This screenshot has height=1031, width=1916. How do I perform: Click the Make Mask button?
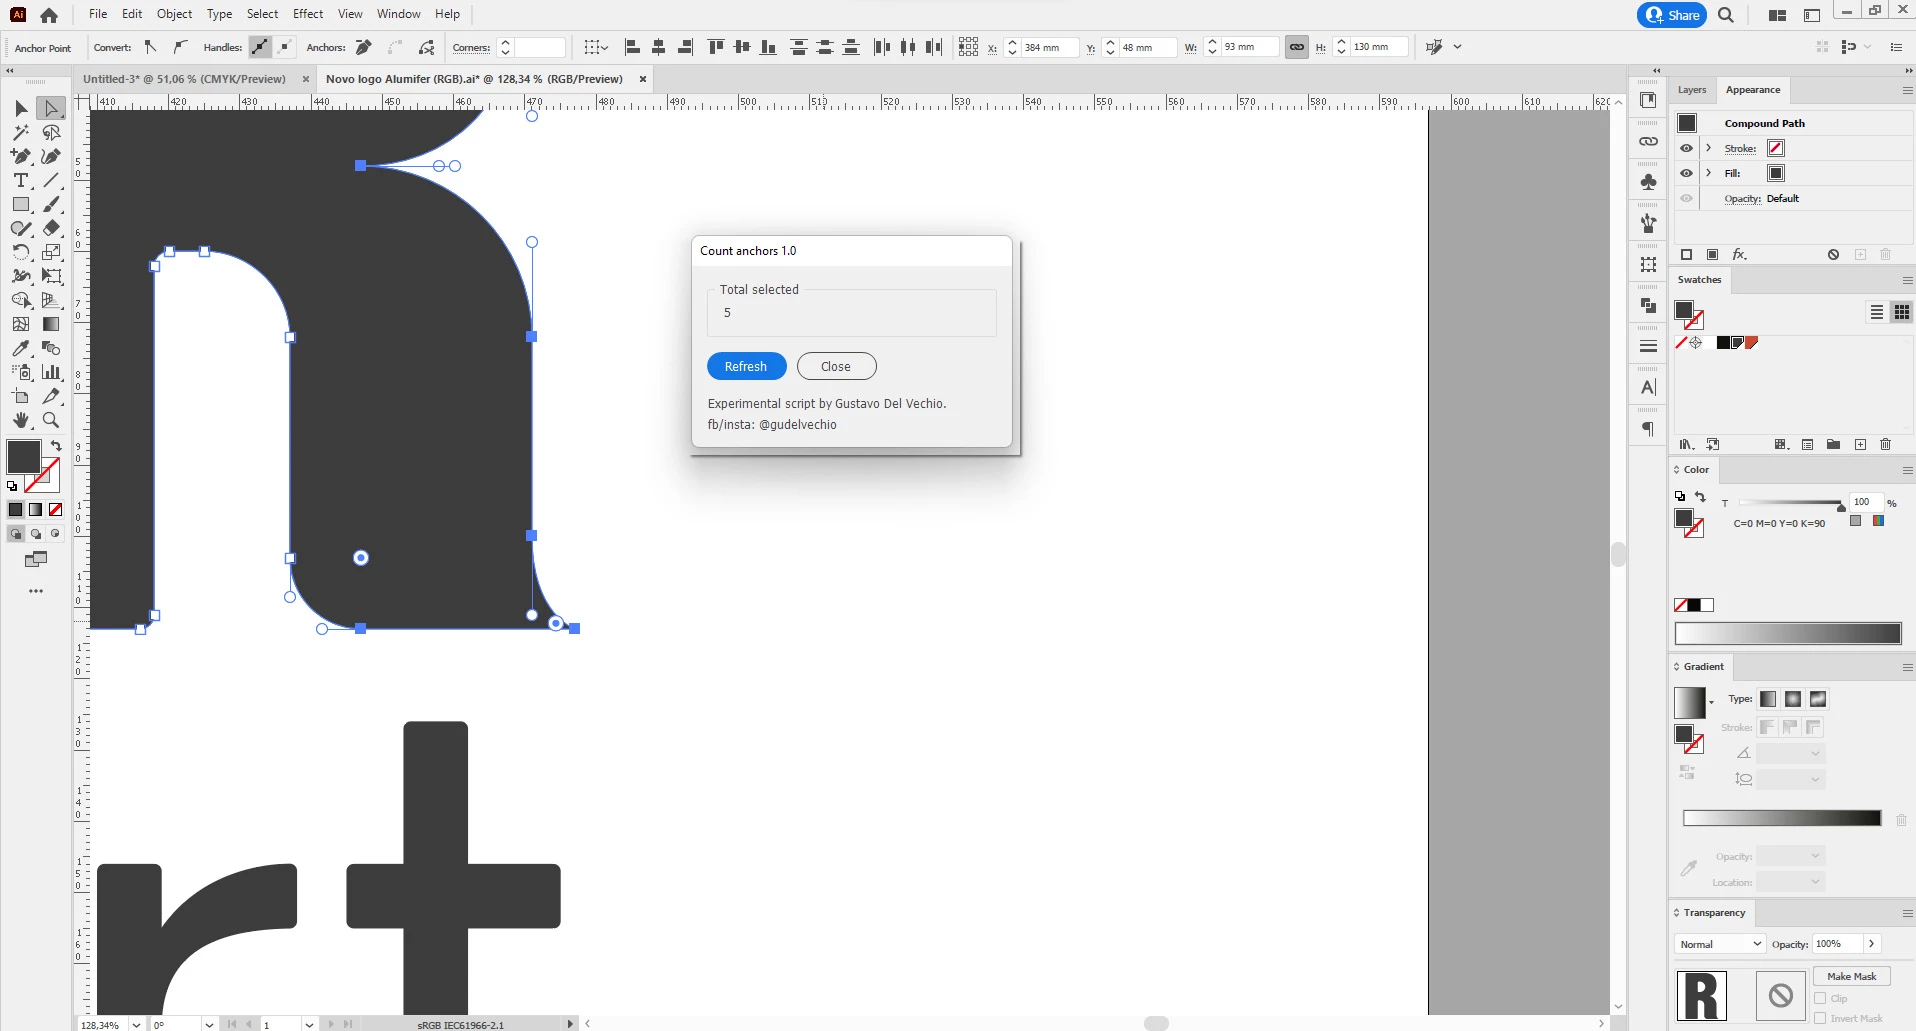1852,976
